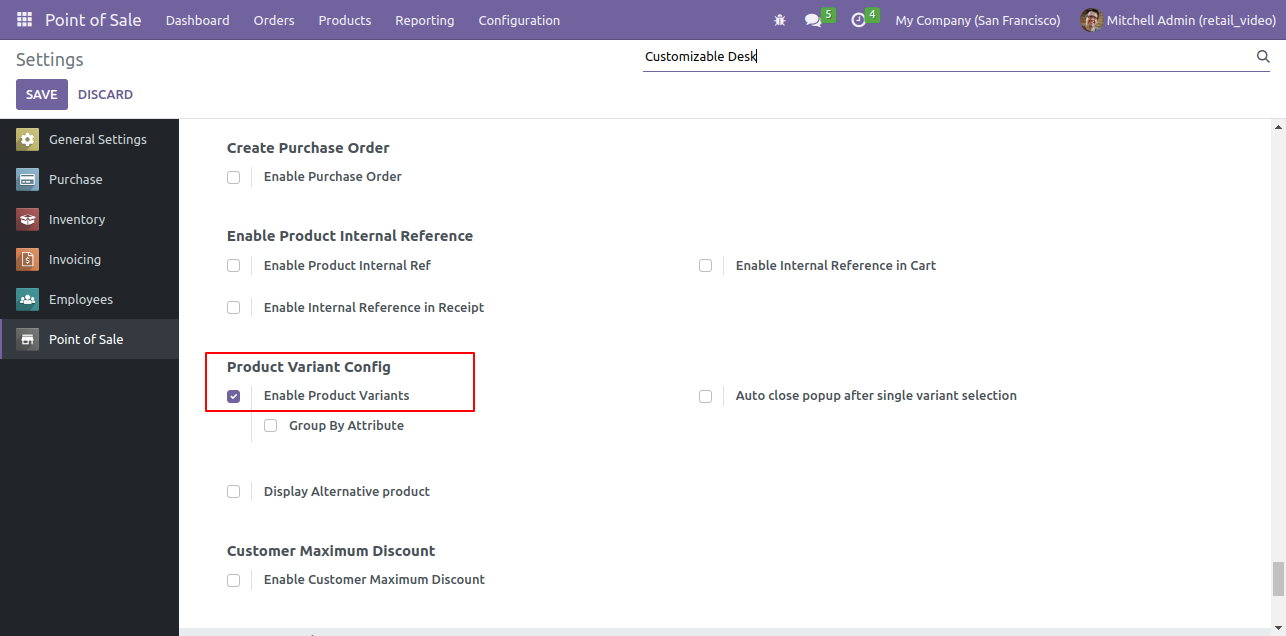Select the General Settings sidebar tab
Viewport: 1286px width, 636px height.
[x=89, y=140]
